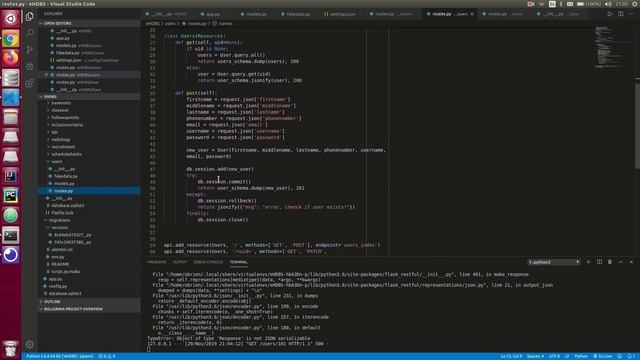Viewport: 640px width, 360px height.
Task: Open the Run and Debug view
Action: (x=29, y=66)
